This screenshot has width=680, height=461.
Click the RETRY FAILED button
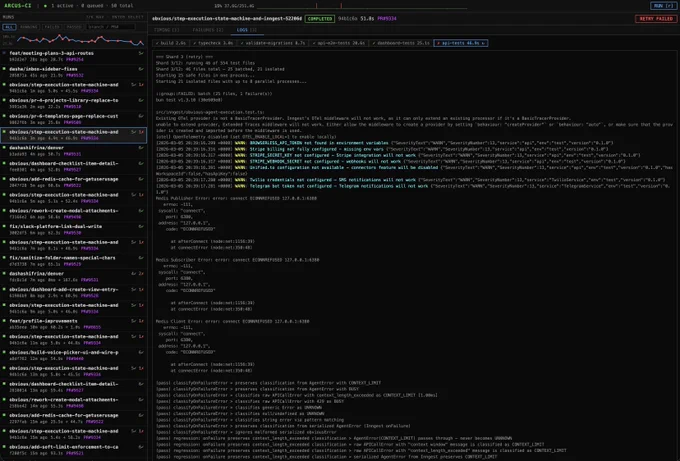click(656, 19)
